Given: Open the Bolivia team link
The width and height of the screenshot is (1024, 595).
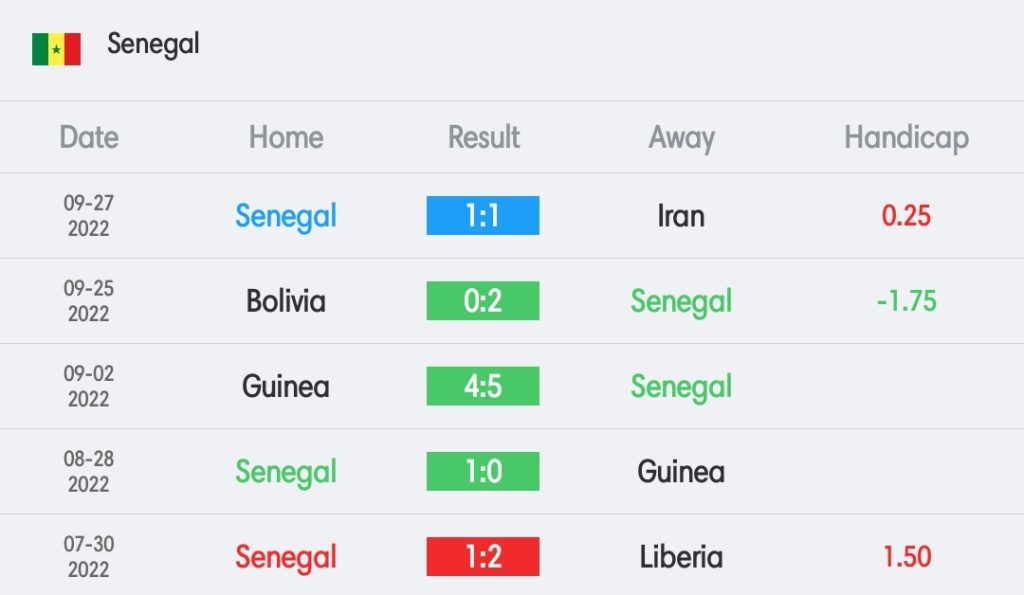Looking at the screenshot, I should (x=286, y=301).
